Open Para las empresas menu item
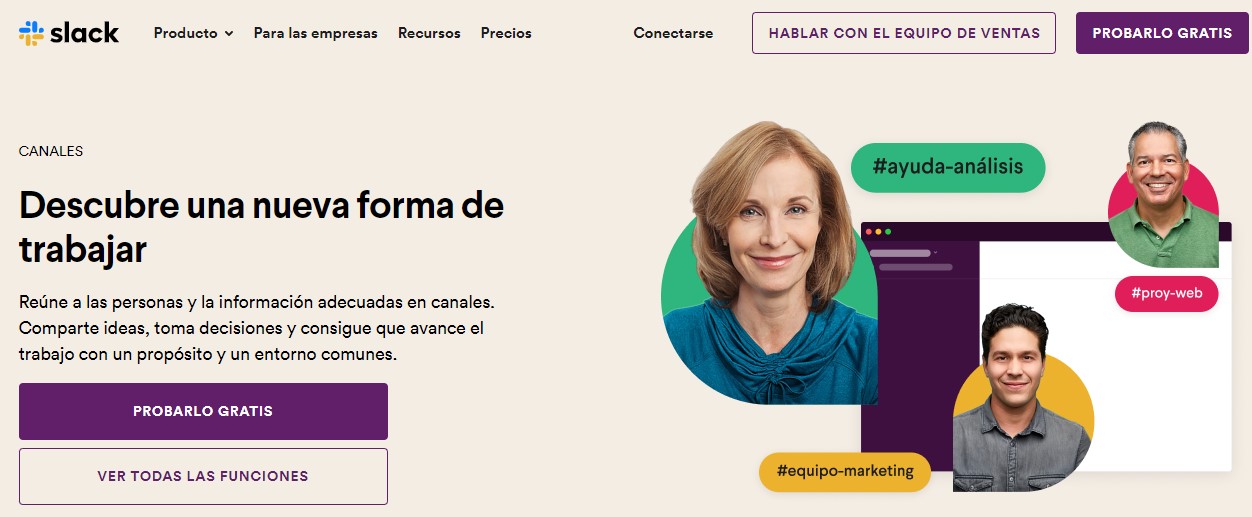 click(x=316, y=33)
